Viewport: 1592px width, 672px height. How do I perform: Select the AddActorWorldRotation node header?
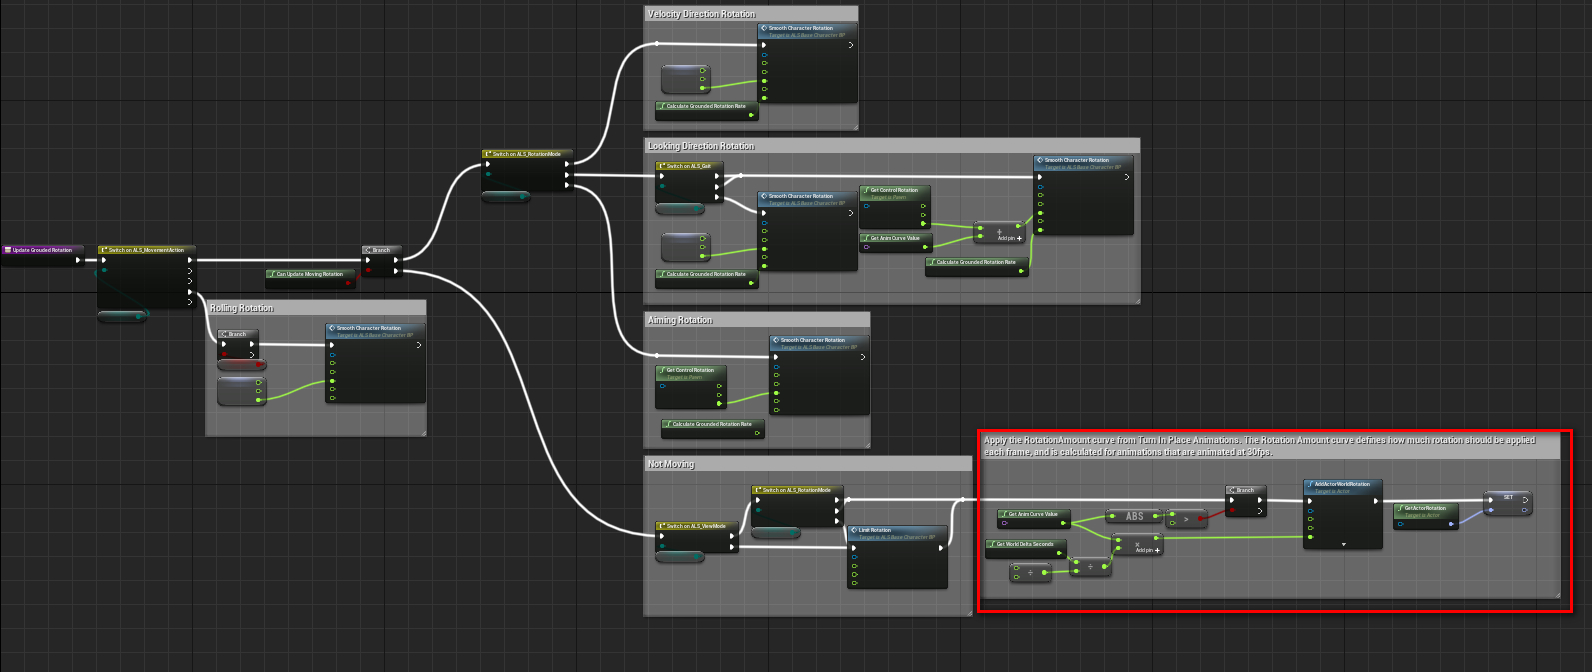pyautogui.click(x=1343, y=484)
